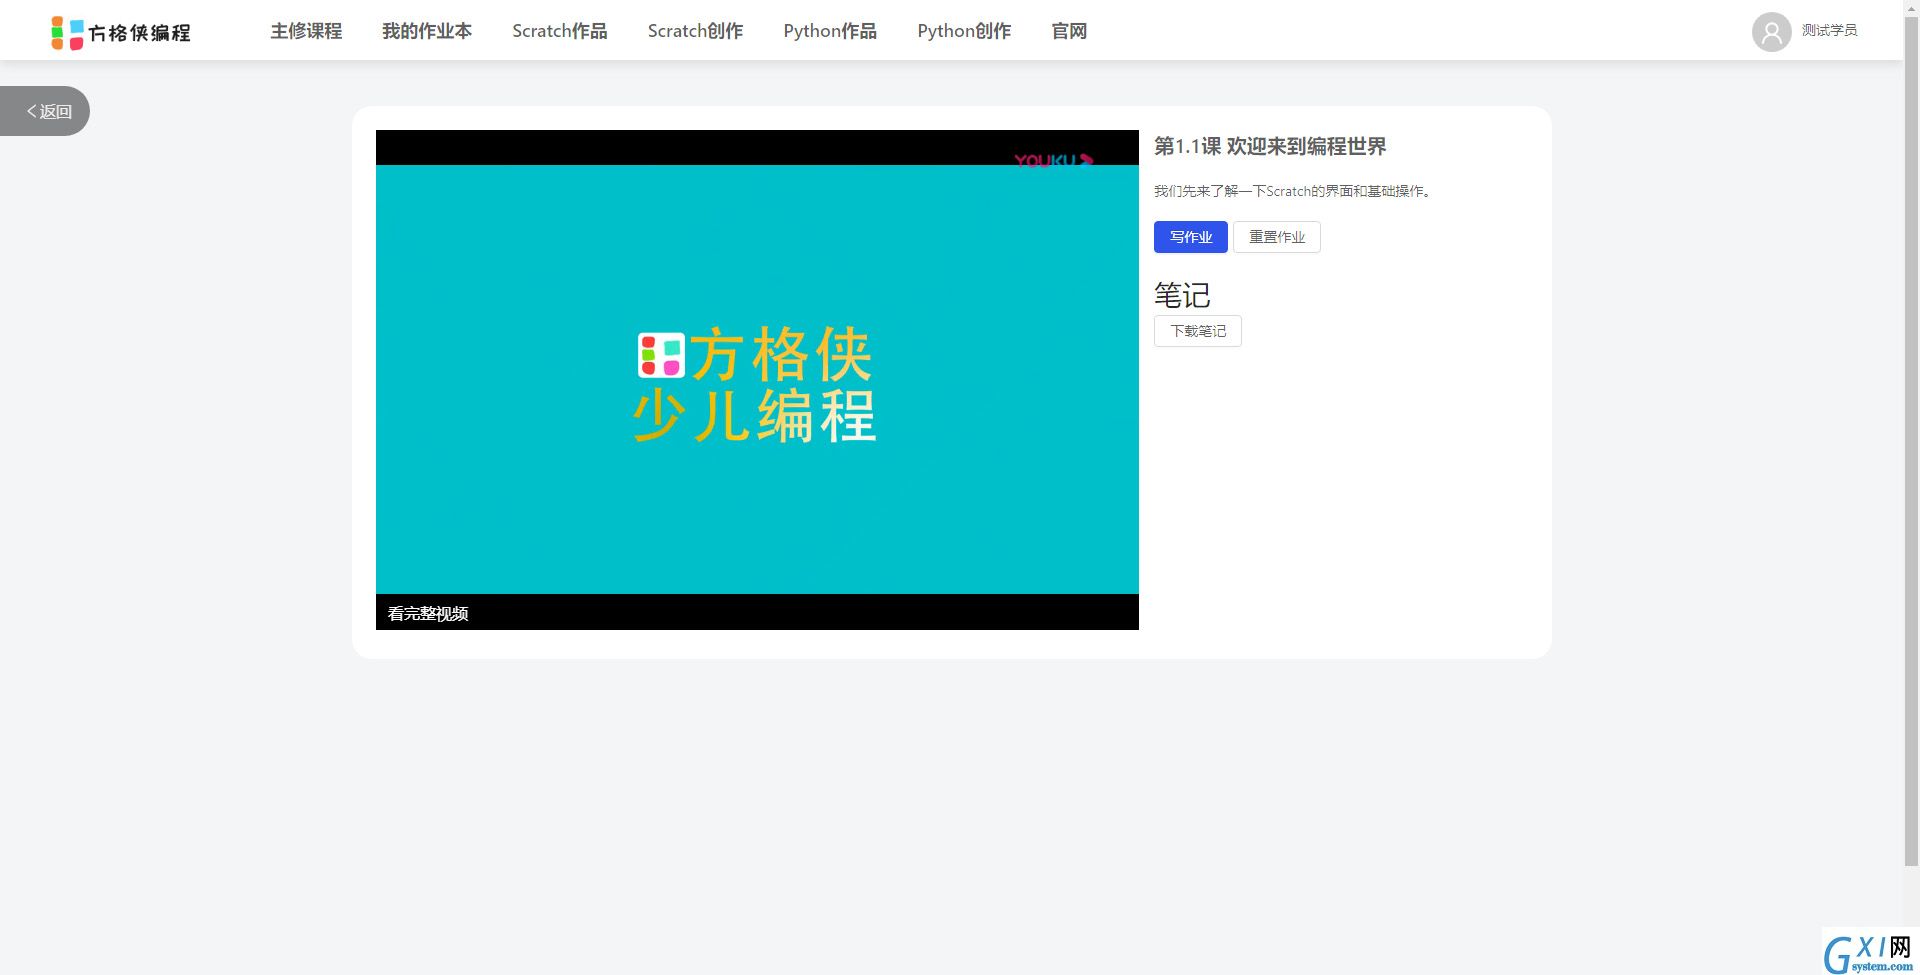Click the 重置作业 button
This screenshot has width=1920, height=975.
[1276, 237]
